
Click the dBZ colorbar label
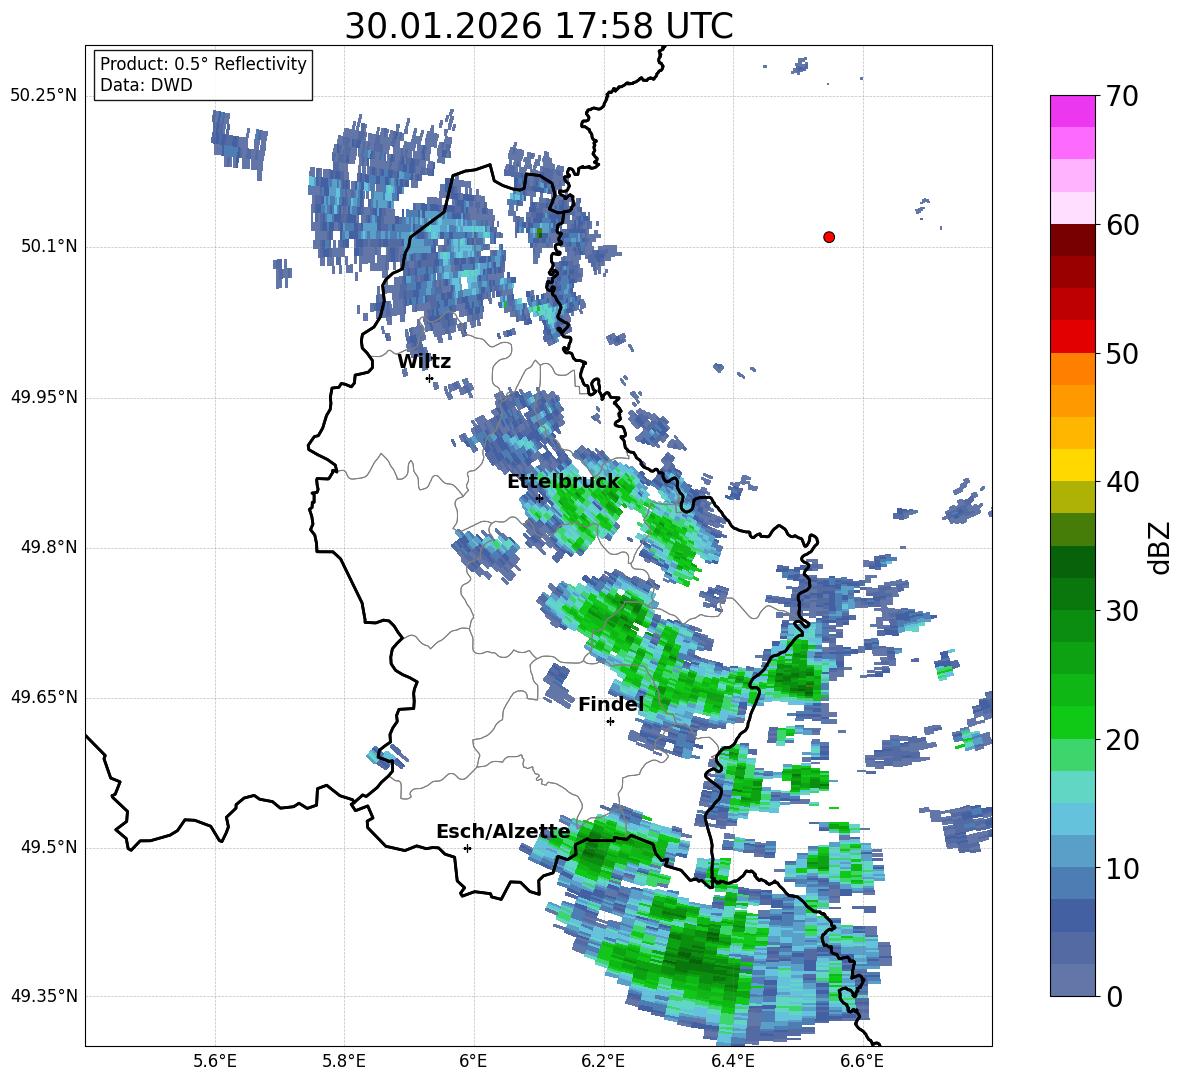pyautogui.click(x=1161, y=547)
